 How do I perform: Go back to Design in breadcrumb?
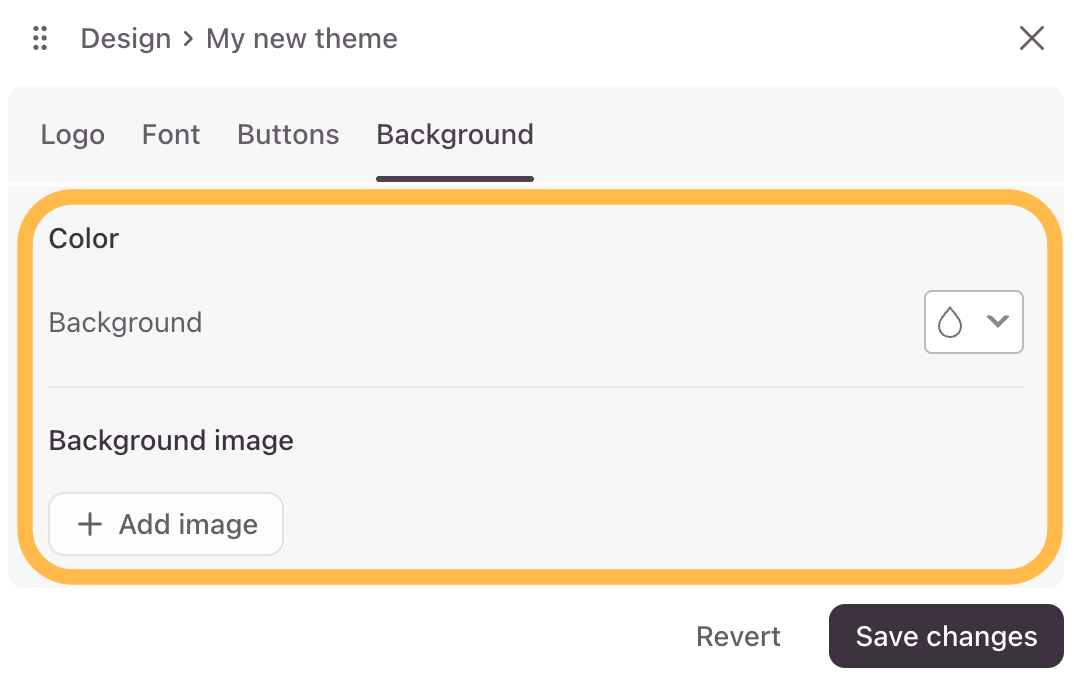click(126, 39)
